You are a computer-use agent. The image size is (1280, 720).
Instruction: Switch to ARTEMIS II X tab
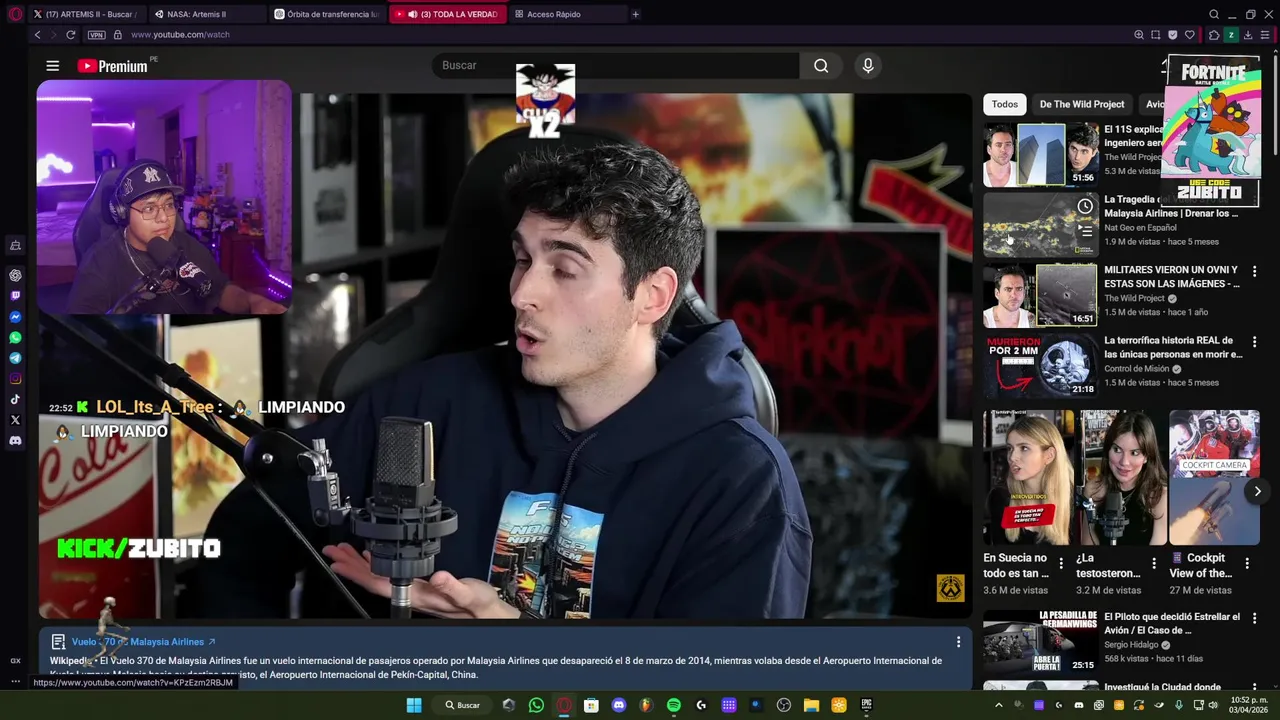click(85, 14)
